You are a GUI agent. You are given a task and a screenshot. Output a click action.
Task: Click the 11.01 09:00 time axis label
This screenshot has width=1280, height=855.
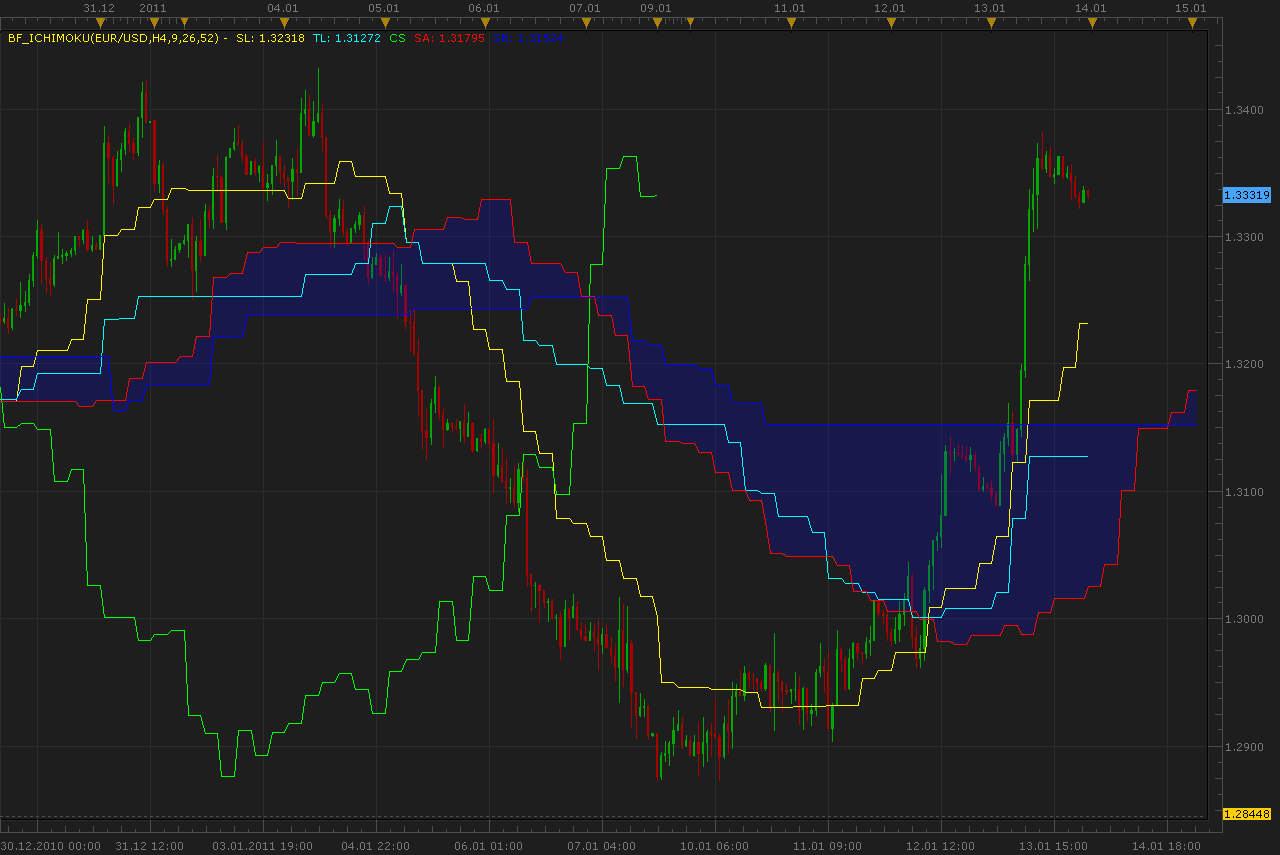point(827,845)
